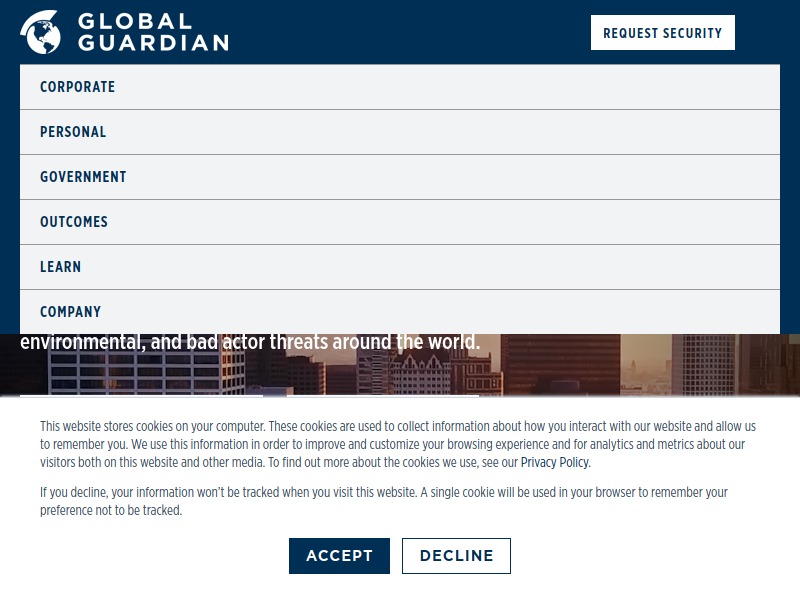
Task: Click the Global Guardian globe logo icon
Action: pos(40,32)
